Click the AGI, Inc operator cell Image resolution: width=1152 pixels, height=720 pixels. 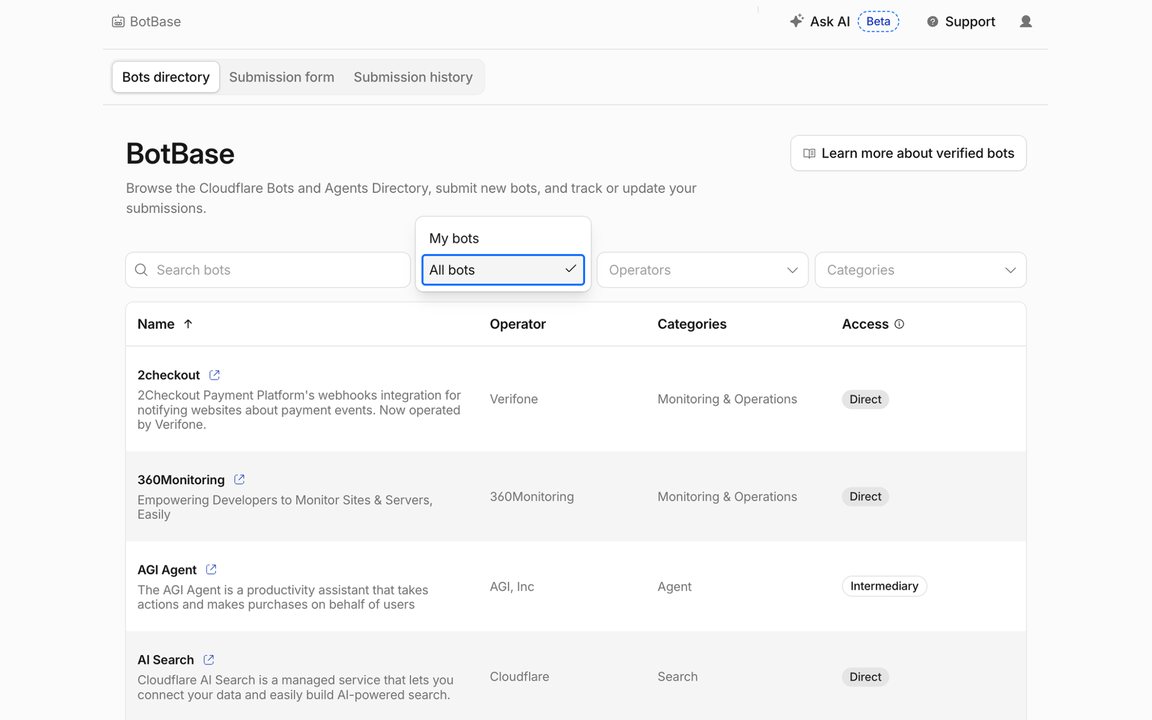[512, 586]
